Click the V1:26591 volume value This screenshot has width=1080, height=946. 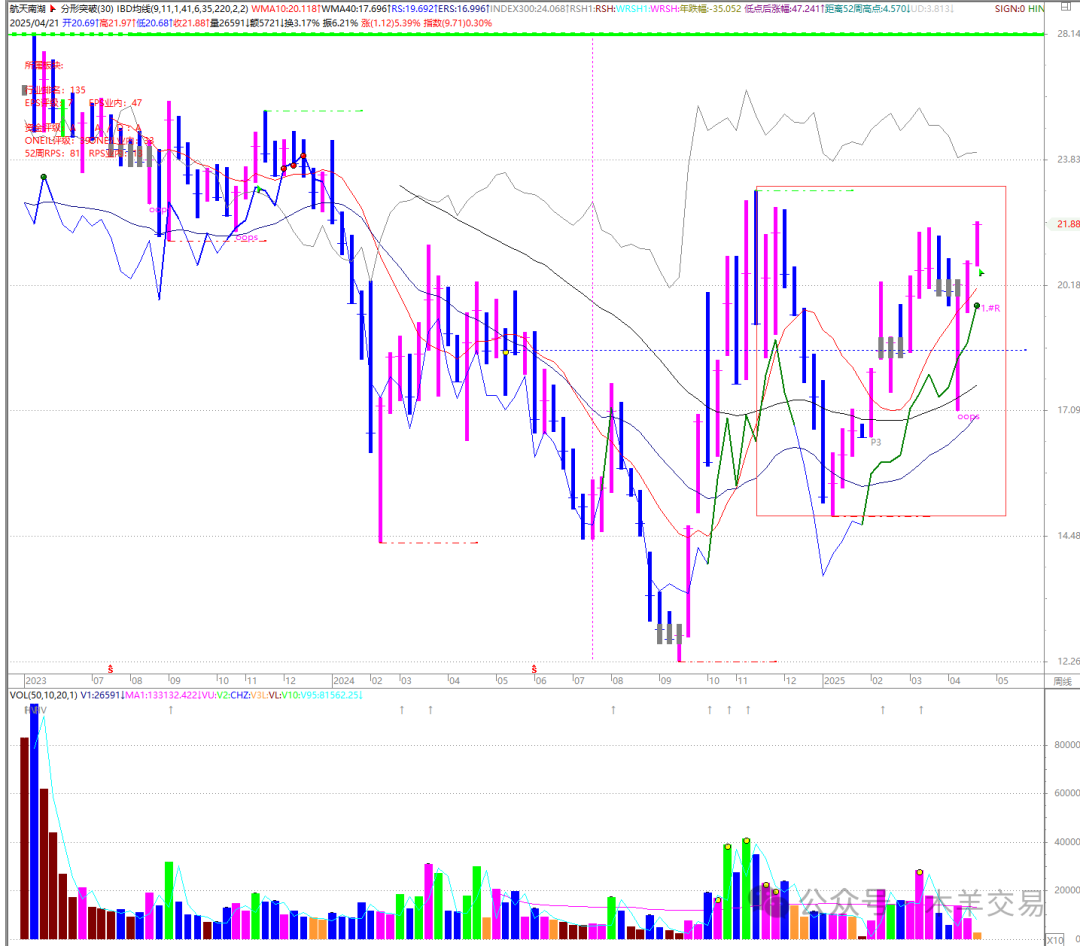[x=102, y=695]
